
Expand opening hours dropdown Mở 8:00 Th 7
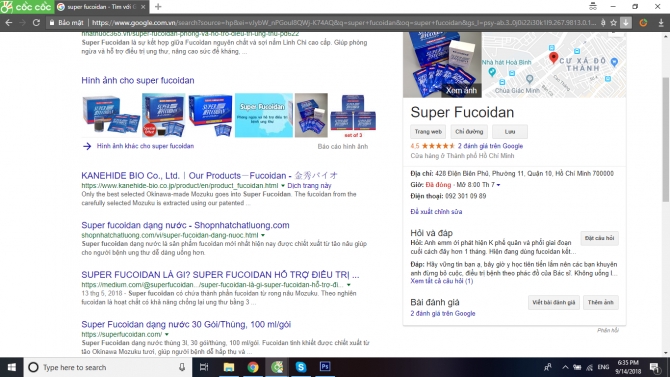499,185
